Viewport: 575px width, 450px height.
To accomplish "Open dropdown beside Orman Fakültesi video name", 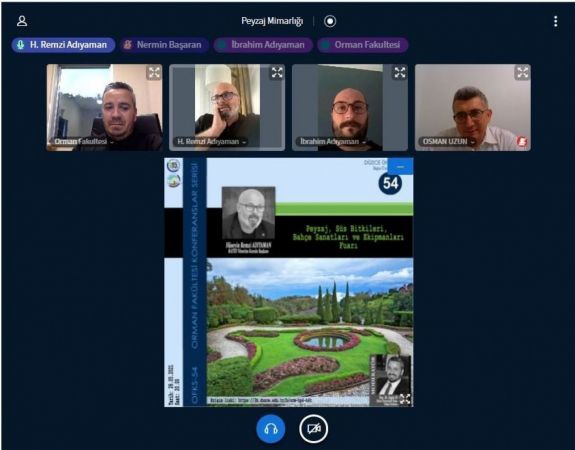I will point(111,142).
